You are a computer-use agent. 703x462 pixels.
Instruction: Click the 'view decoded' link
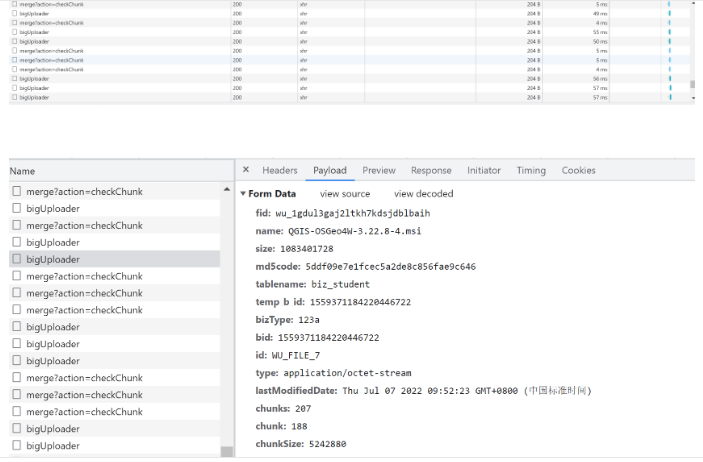[424, 194]
